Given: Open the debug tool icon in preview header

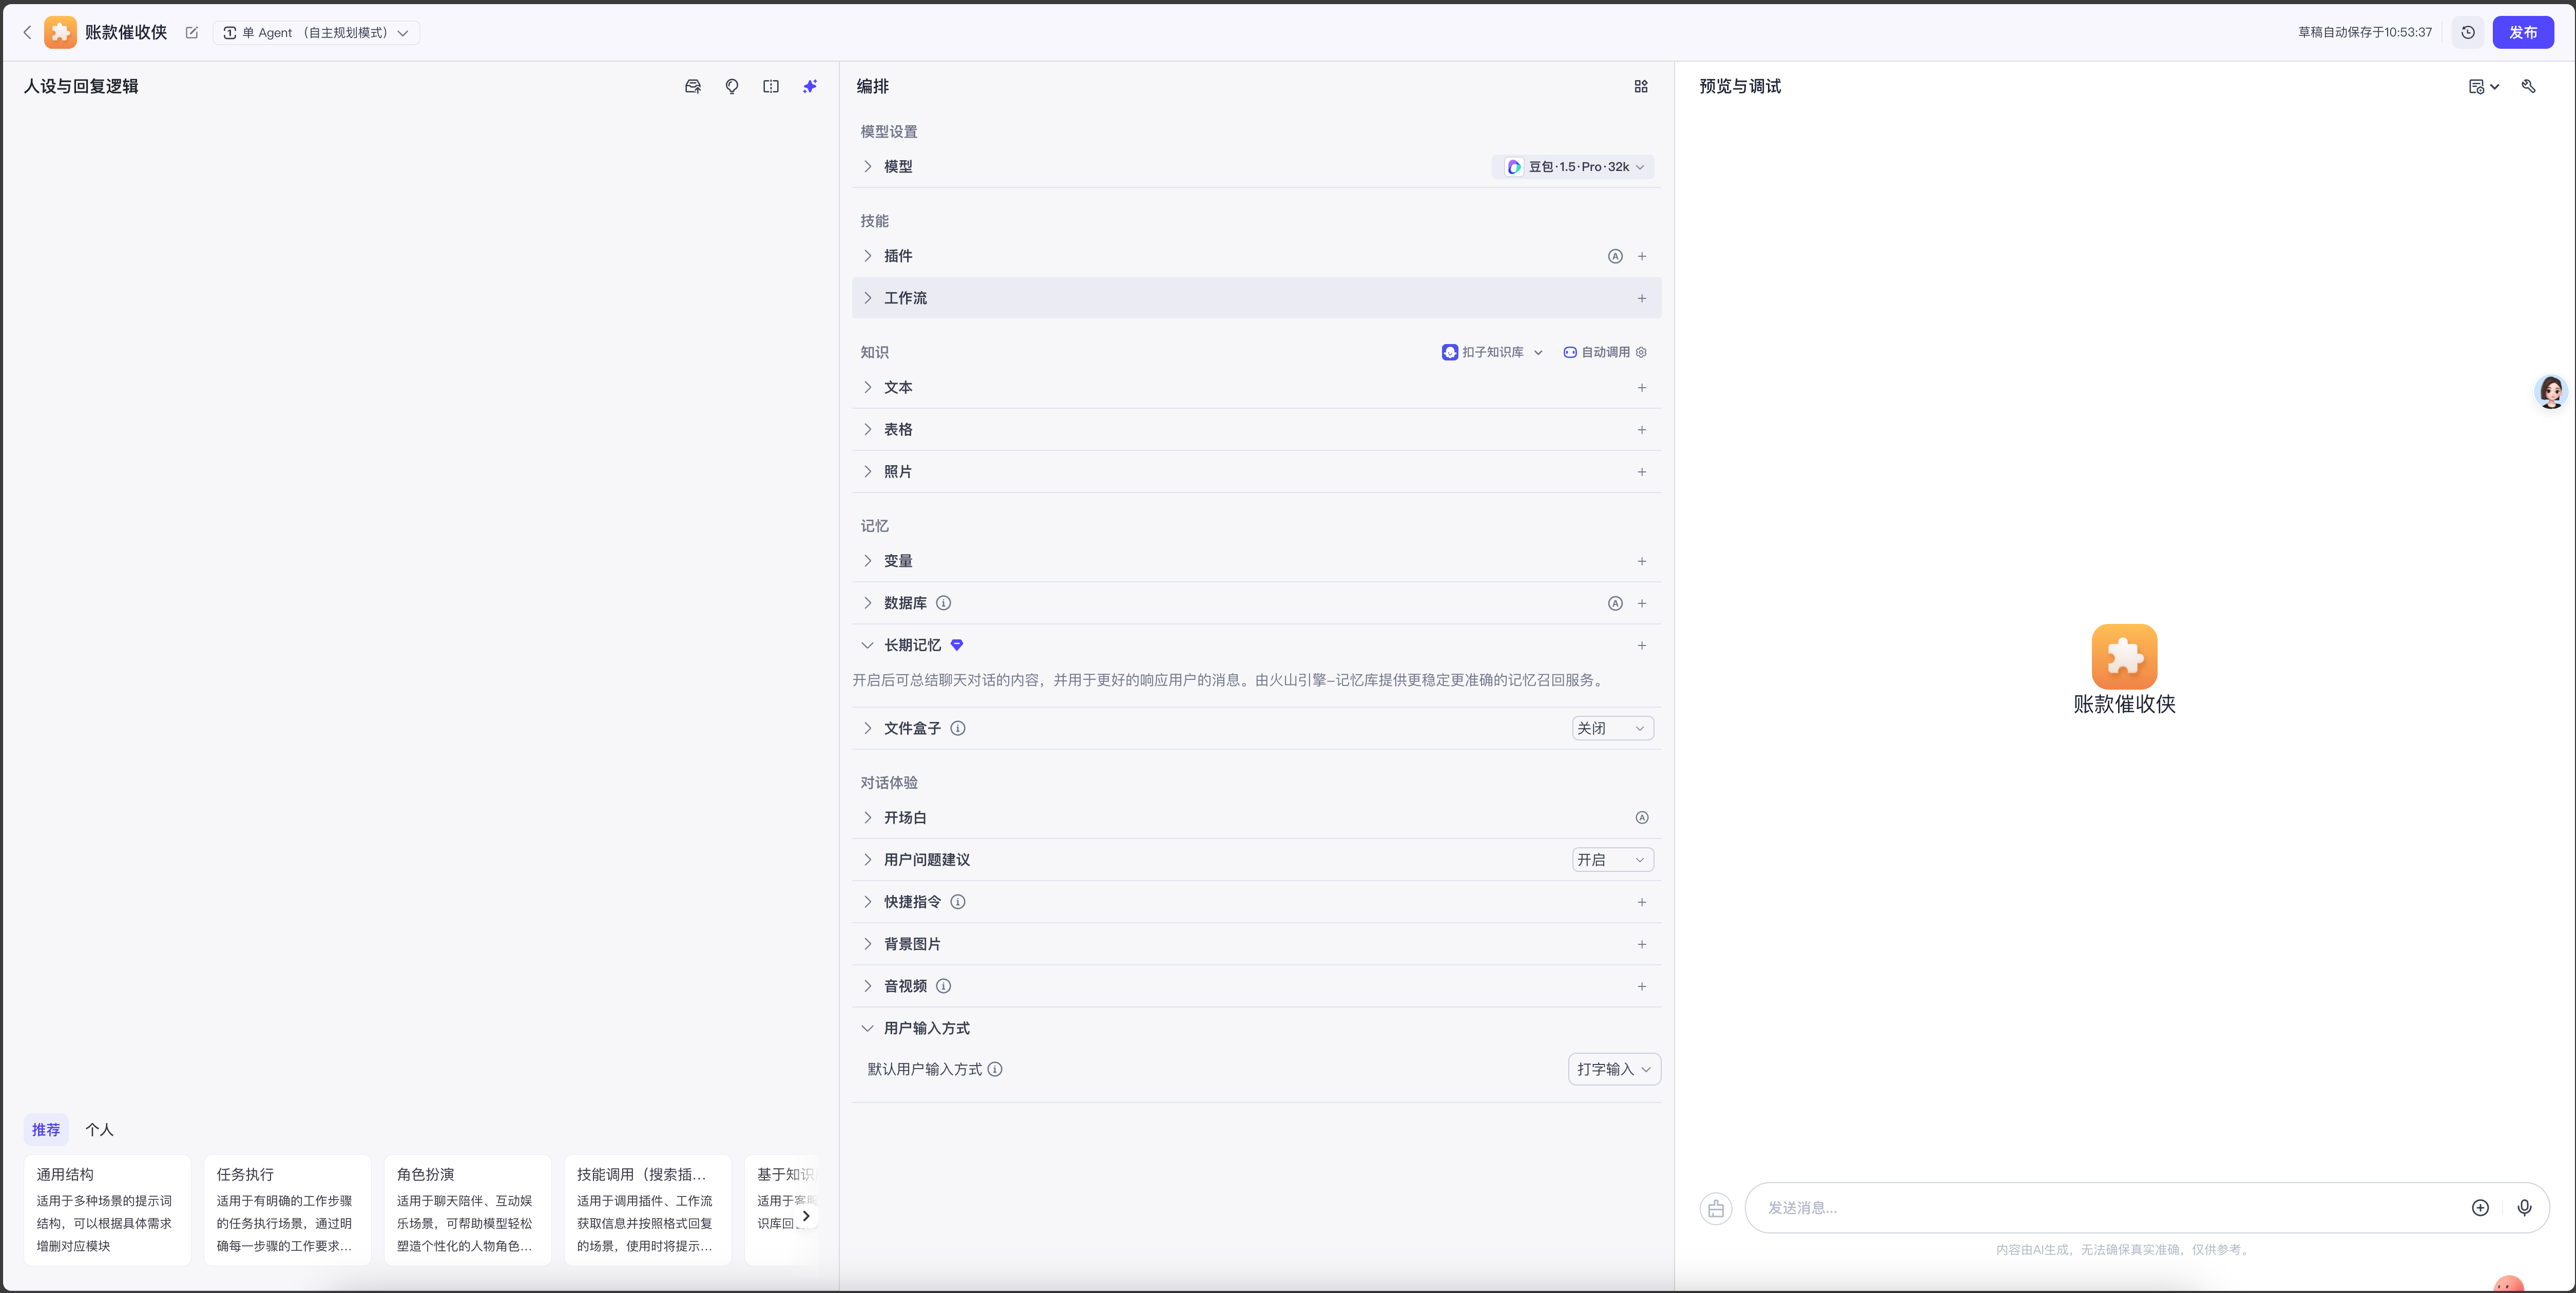Looking at the screenshot, I should [2528, 87].
